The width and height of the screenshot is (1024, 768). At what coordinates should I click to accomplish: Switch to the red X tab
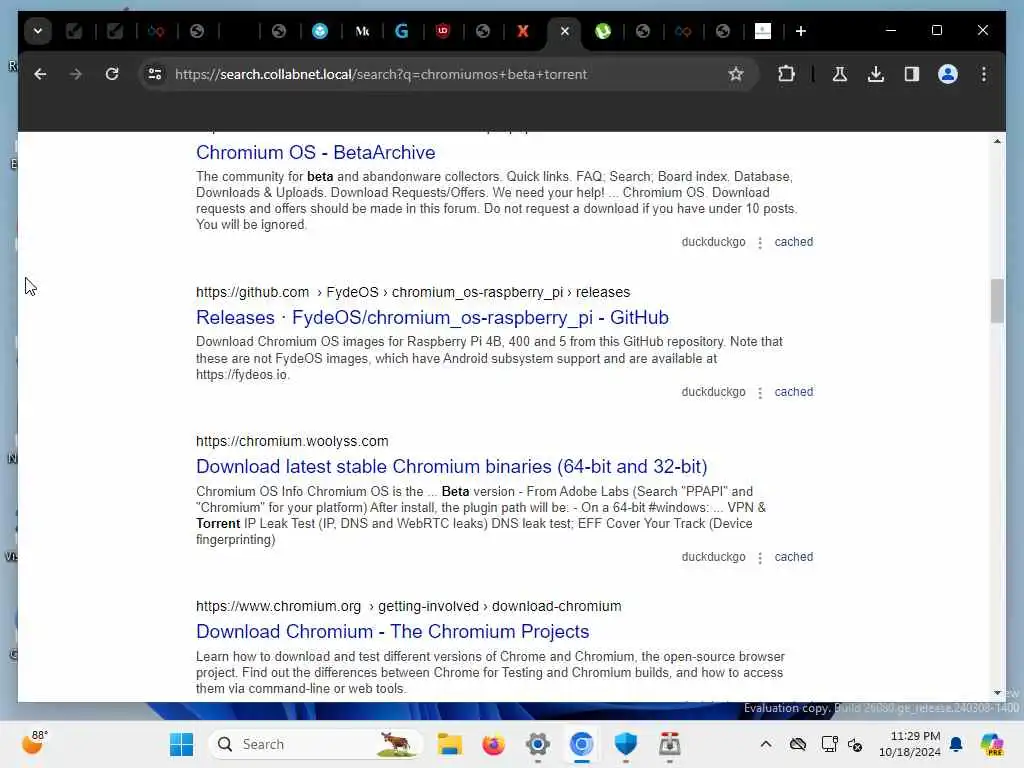pos(523,31)
